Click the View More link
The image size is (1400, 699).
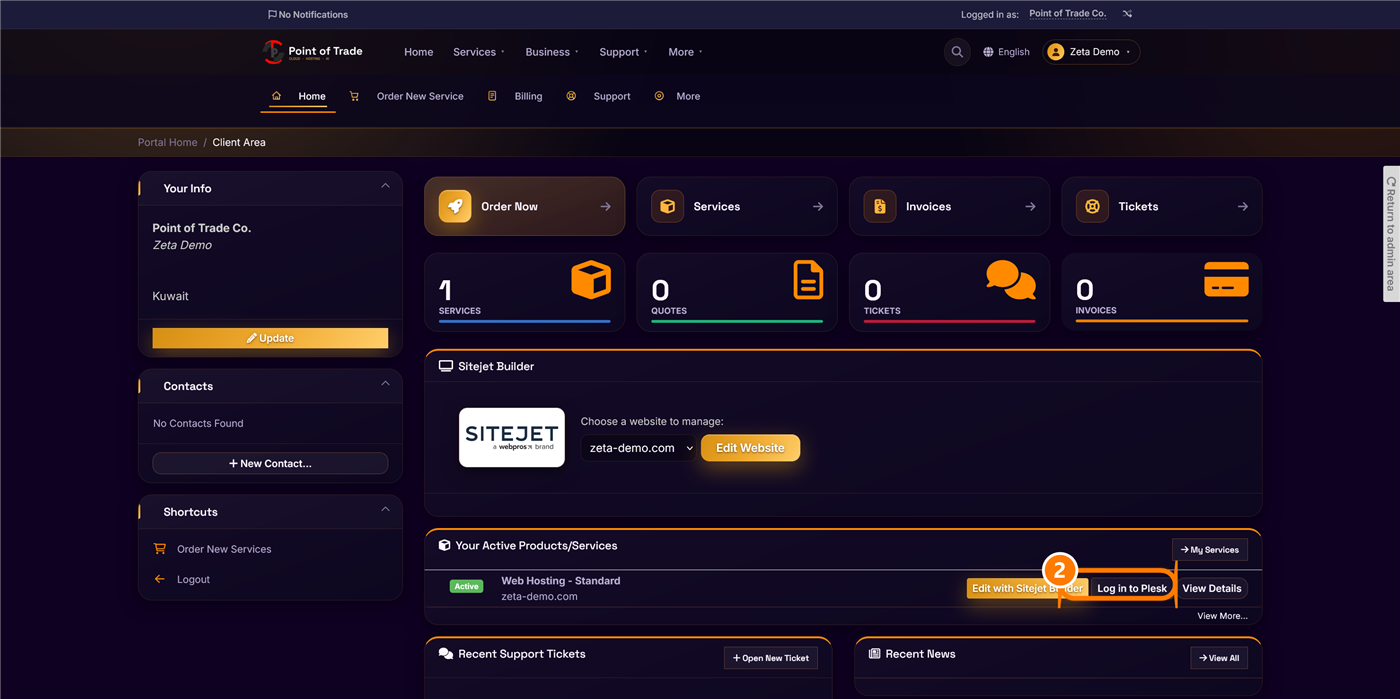pyautogui.click(x=1222, y=616)
